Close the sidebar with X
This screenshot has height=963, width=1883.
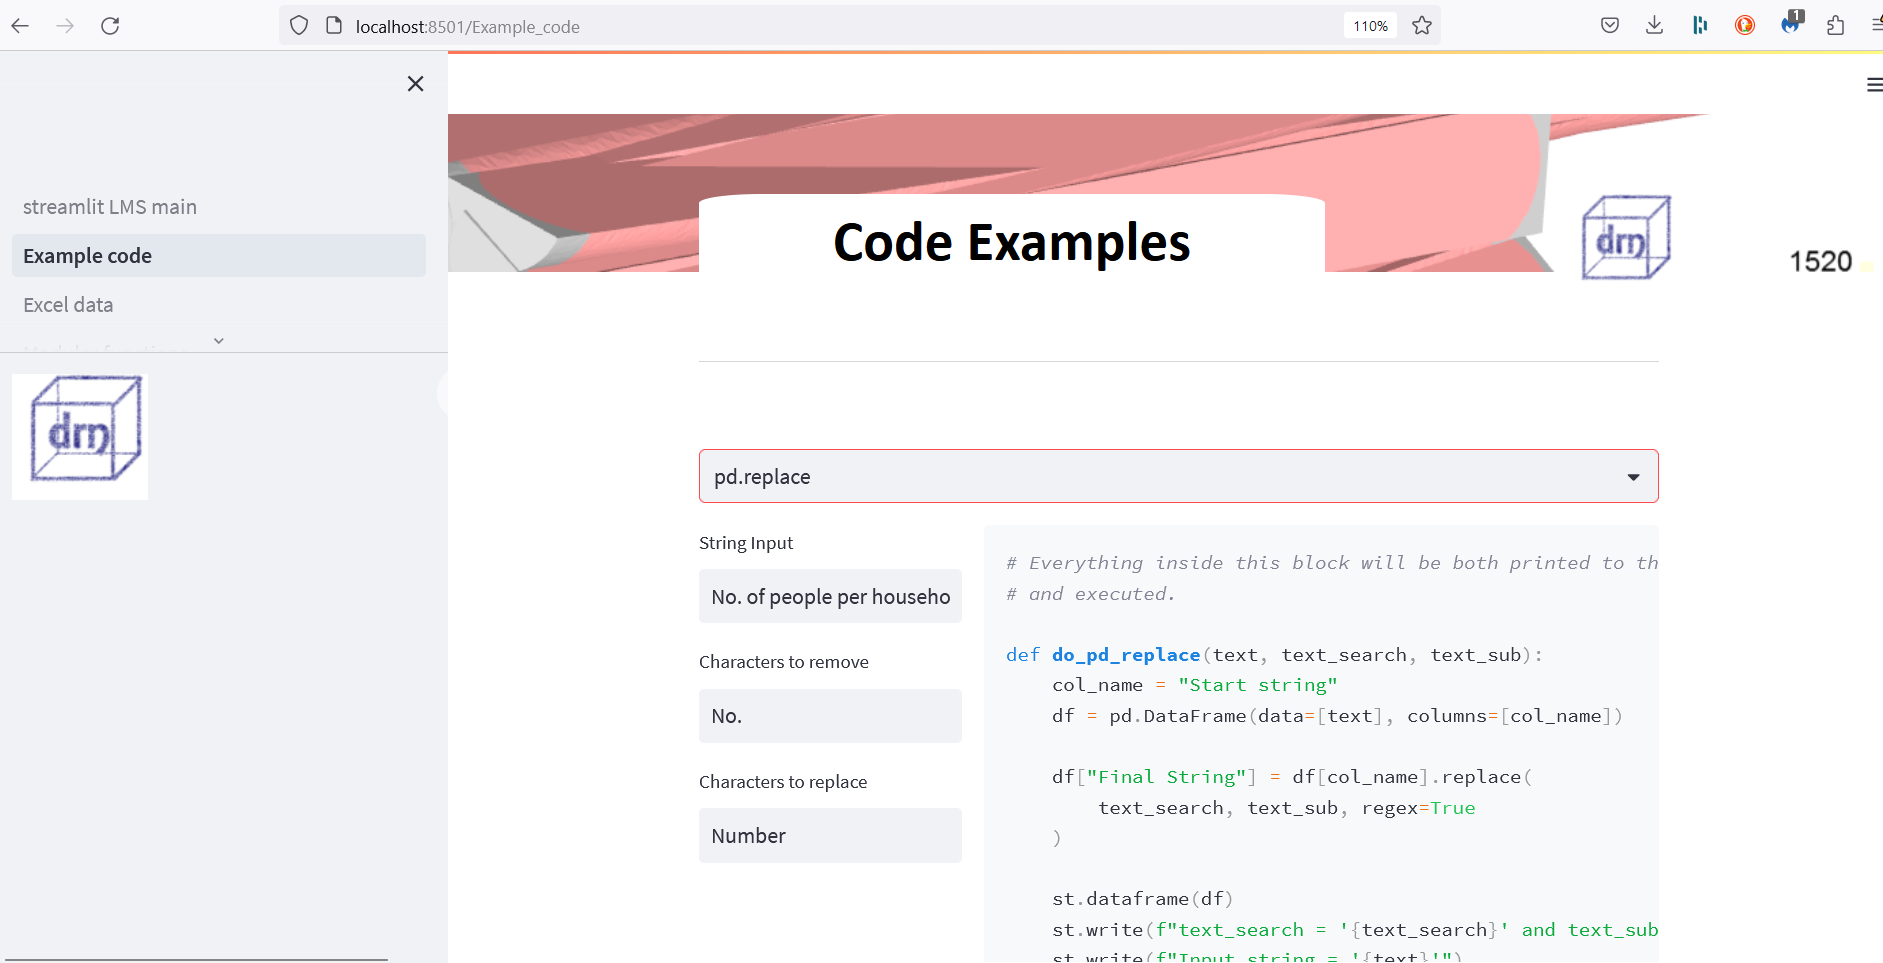(x=415, y=84)
